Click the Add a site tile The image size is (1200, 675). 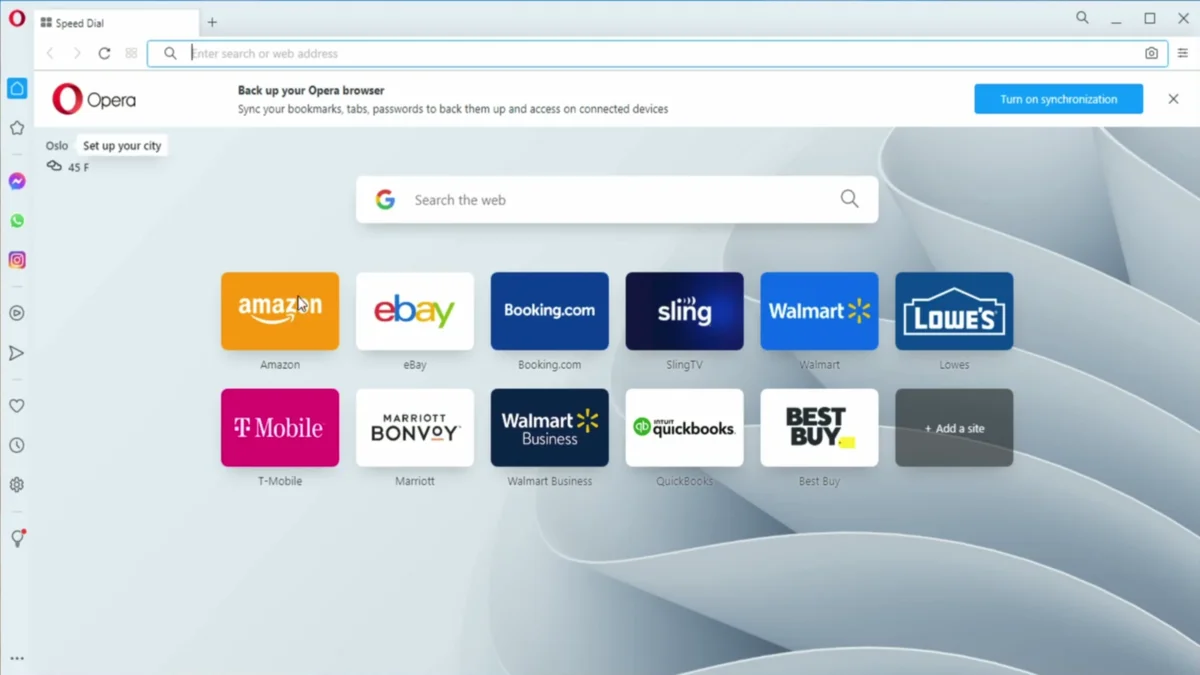click(x=954, y=428)
